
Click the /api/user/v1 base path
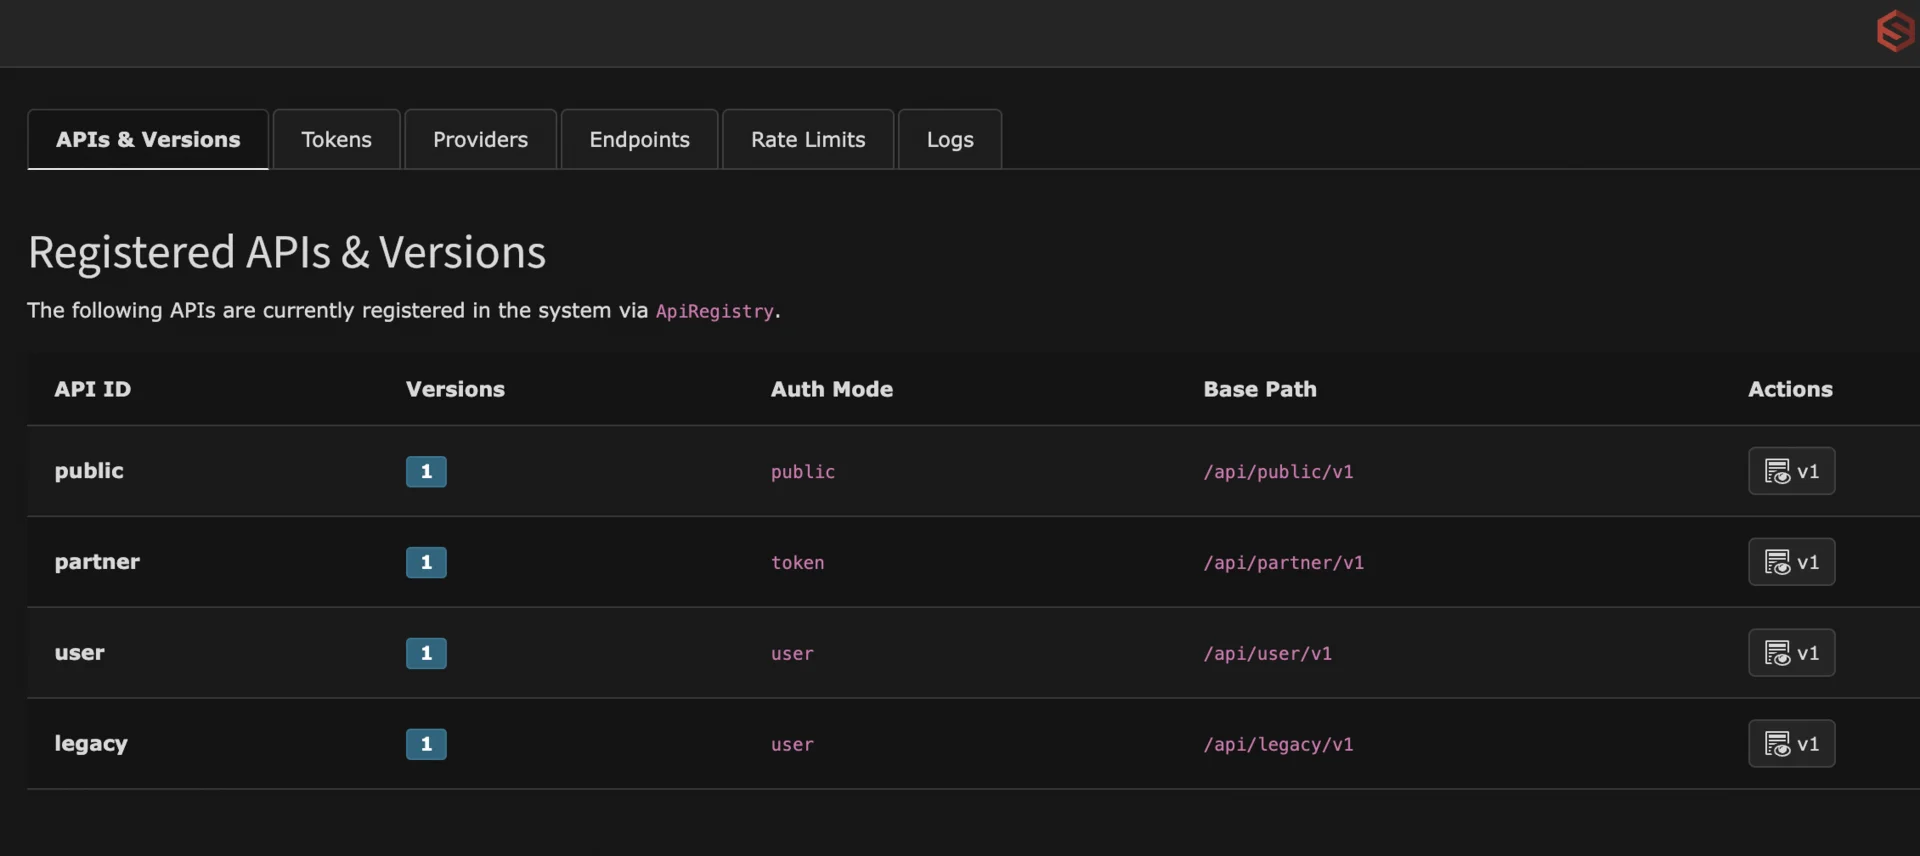[1267, 654]
